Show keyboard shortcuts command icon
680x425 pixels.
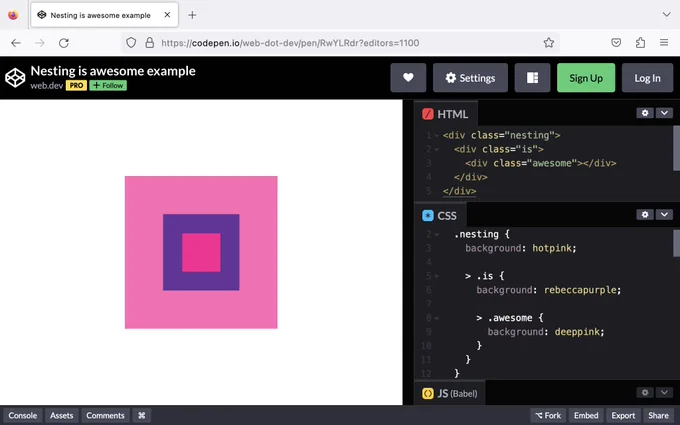tap(141, 415)
